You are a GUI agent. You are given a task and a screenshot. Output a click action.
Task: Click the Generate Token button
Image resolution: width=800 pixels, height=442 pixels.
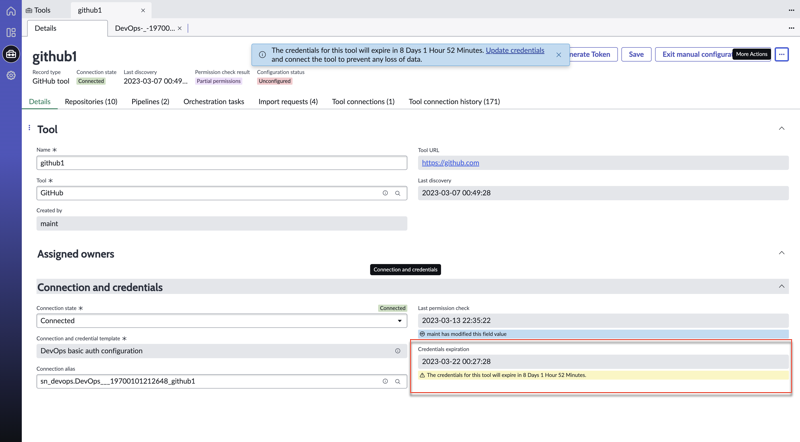(593, 54)
